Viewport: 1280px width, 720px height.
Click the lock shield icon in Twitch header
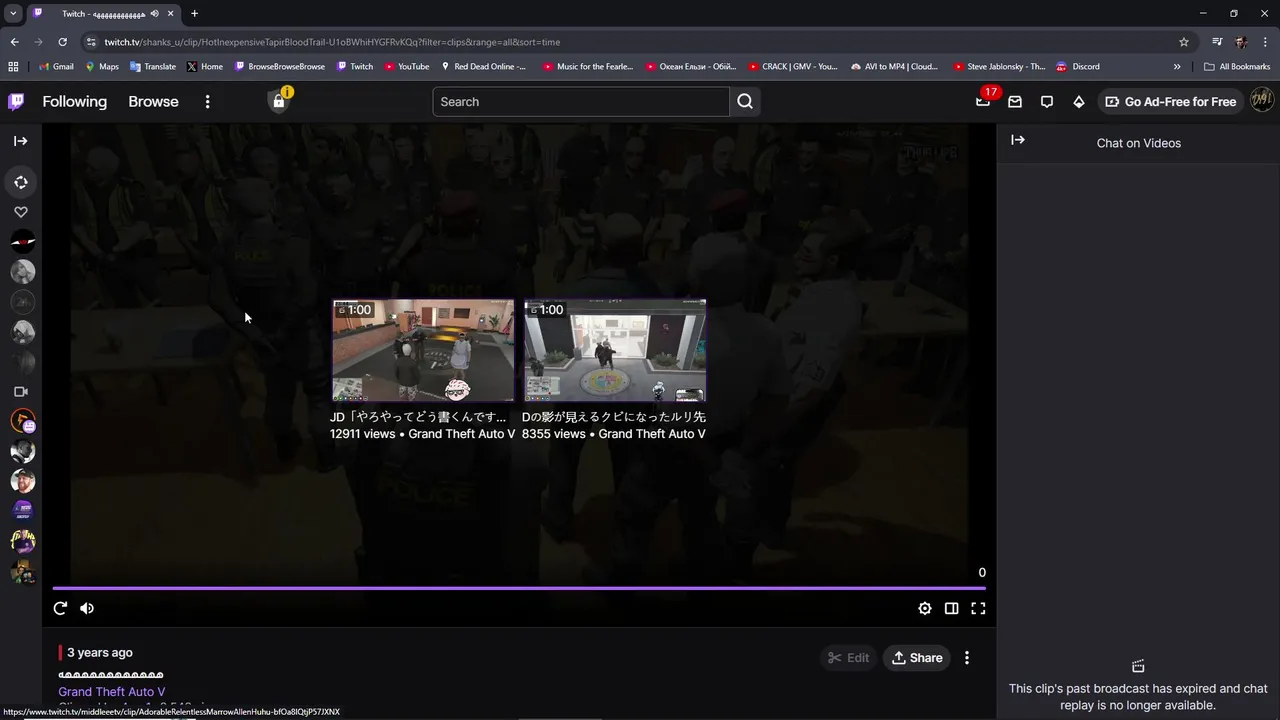[279, 101]
